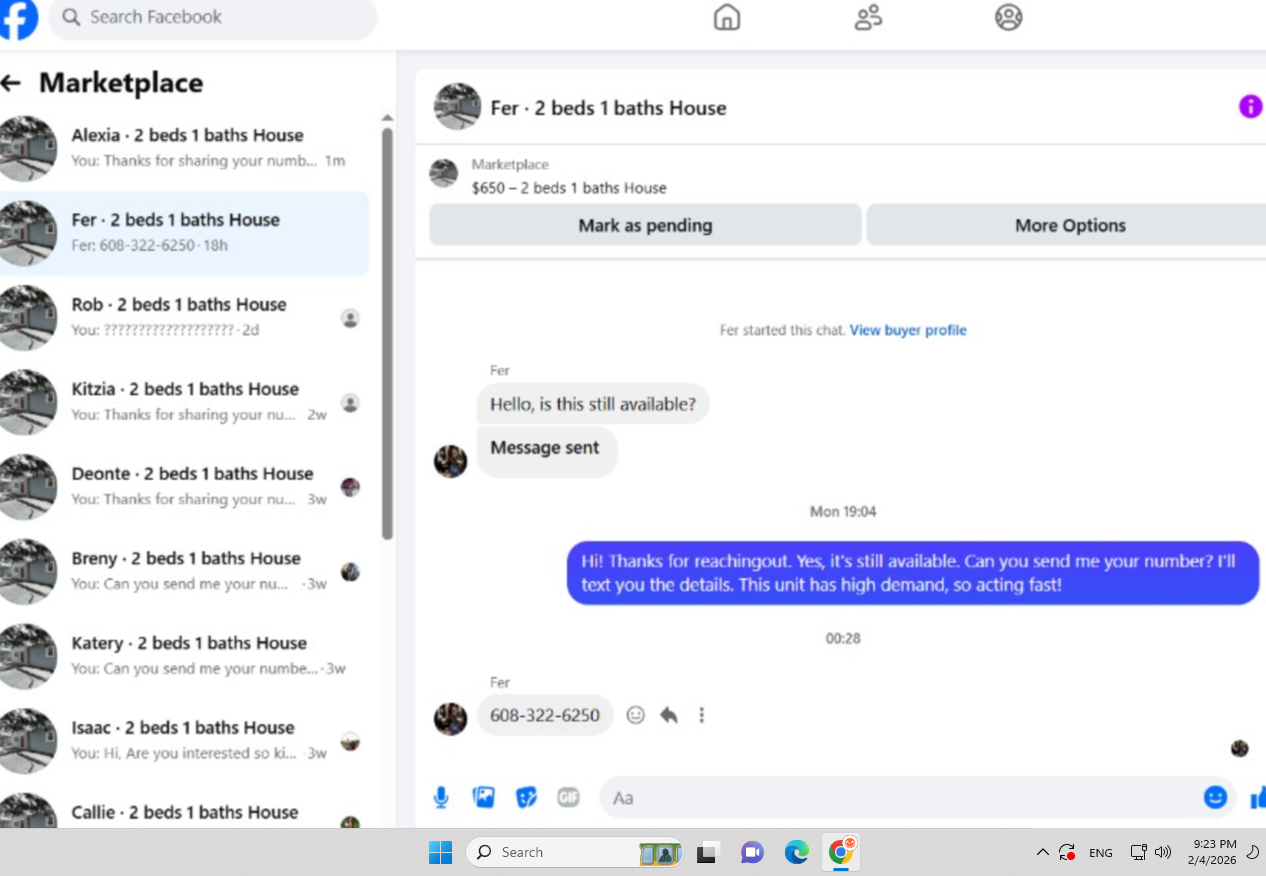
Task: Send a thumbs-up like
Action: pyautogui.click(x=1257, y=797)
